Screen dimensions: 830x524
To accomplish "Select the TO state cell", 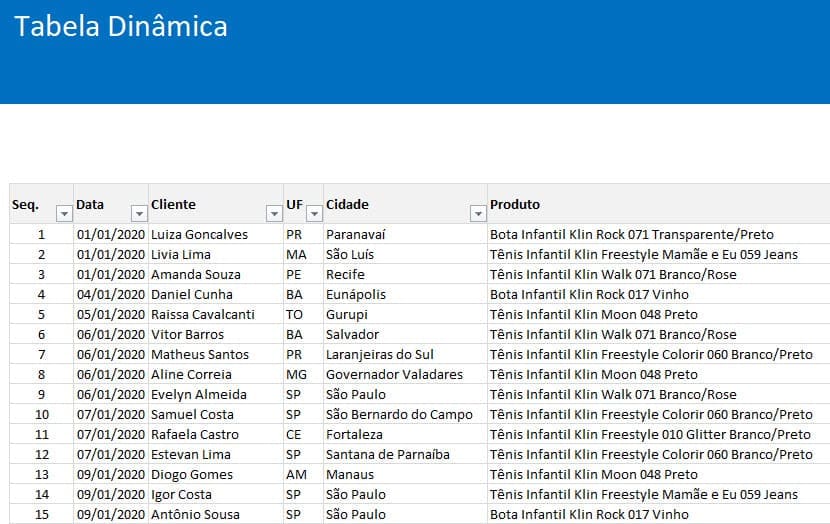I will [x=304, y=314].
